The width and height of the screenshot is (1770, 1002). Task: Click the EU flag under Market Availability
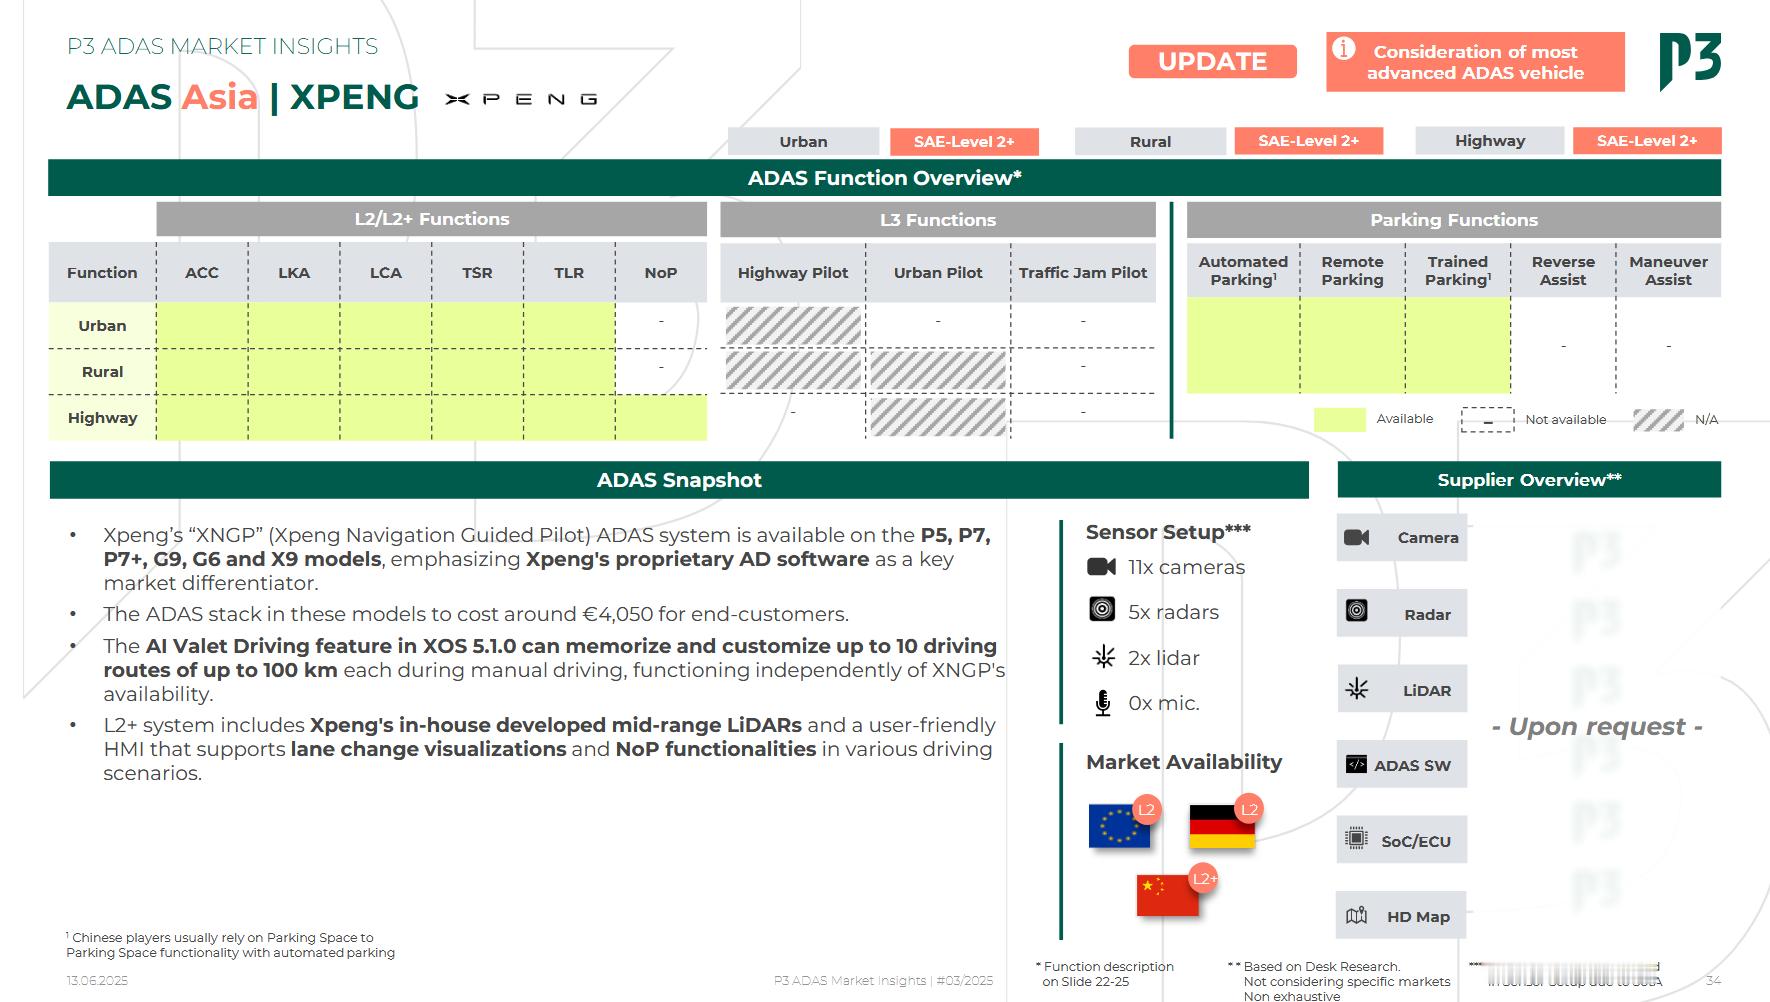1119,826
